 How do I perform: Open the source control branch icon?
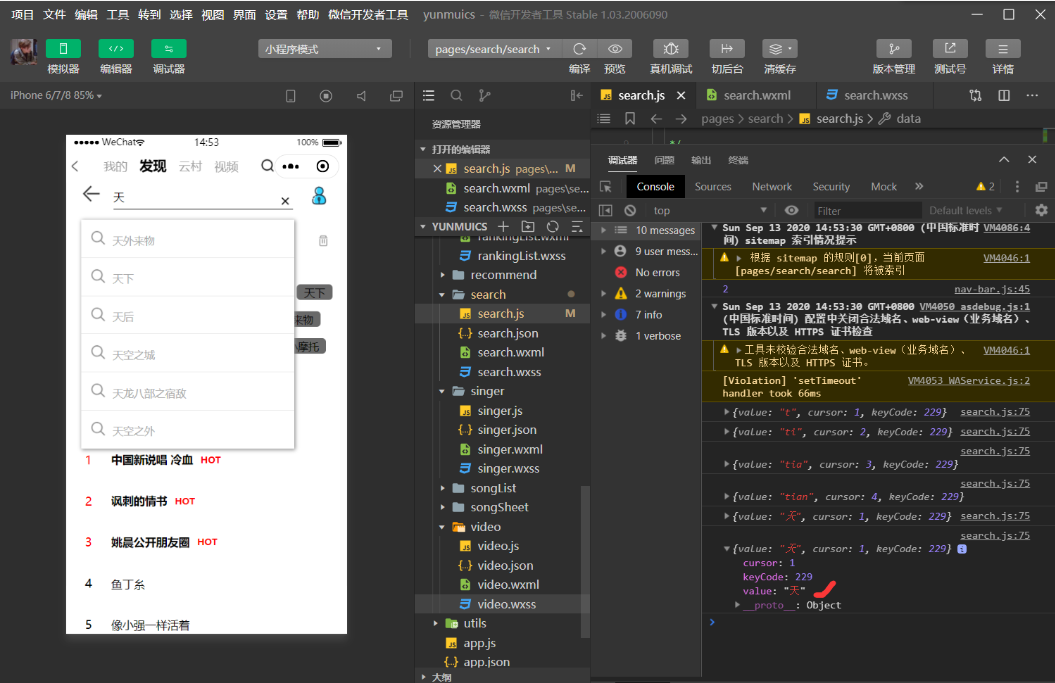coord(484,96)
